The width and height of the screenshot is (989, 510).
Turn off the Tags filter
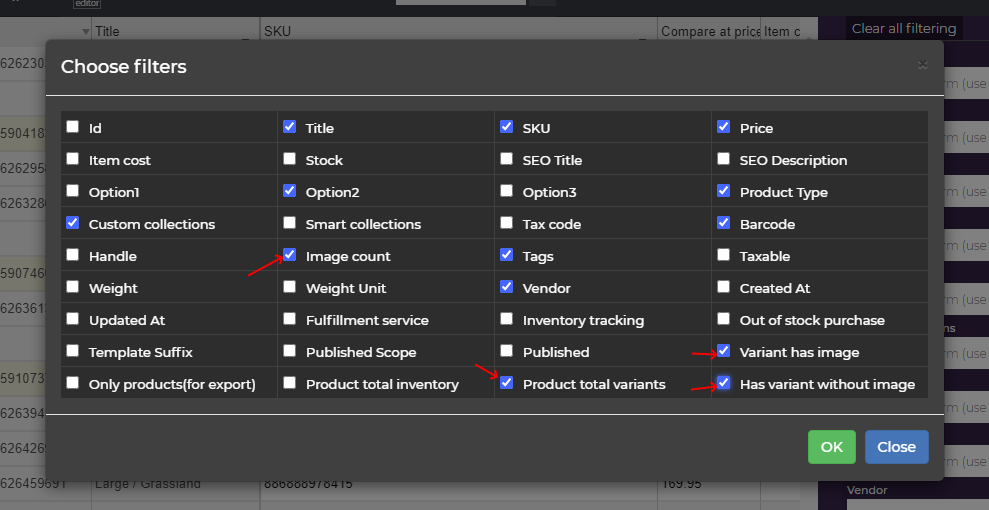click(506, 255)
